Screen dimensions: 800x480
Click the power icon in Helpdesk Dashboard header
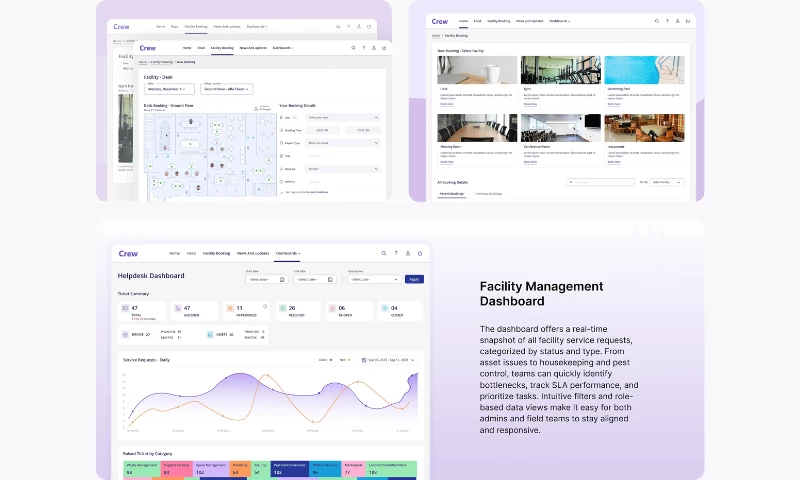[419, 254]
